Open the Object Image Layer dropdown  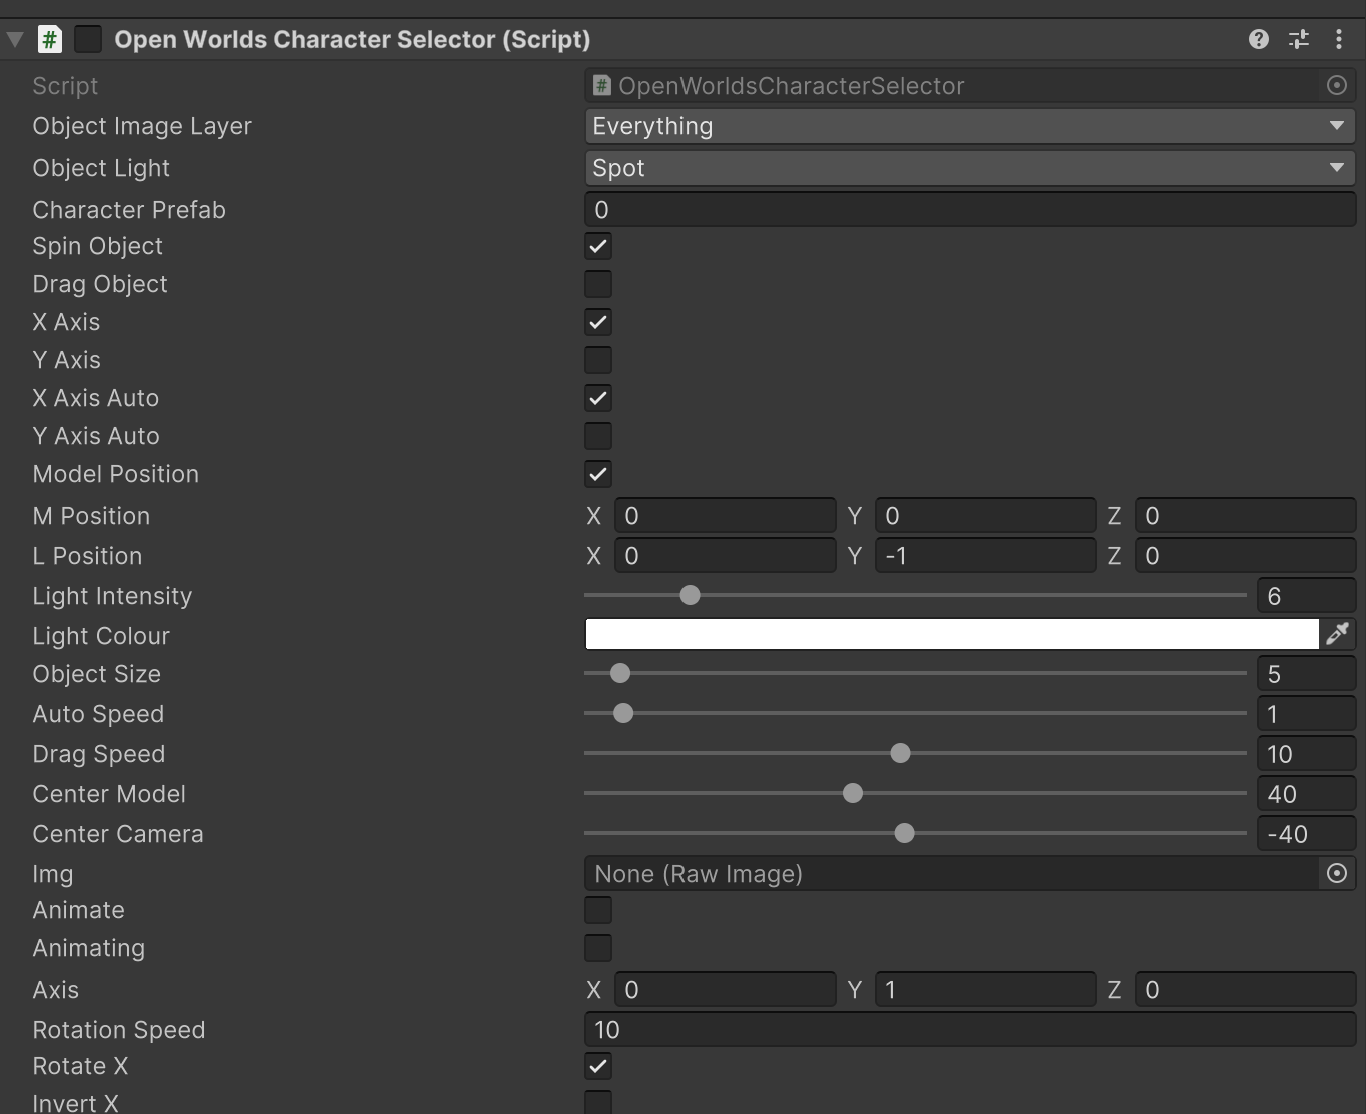coord(968,126)
